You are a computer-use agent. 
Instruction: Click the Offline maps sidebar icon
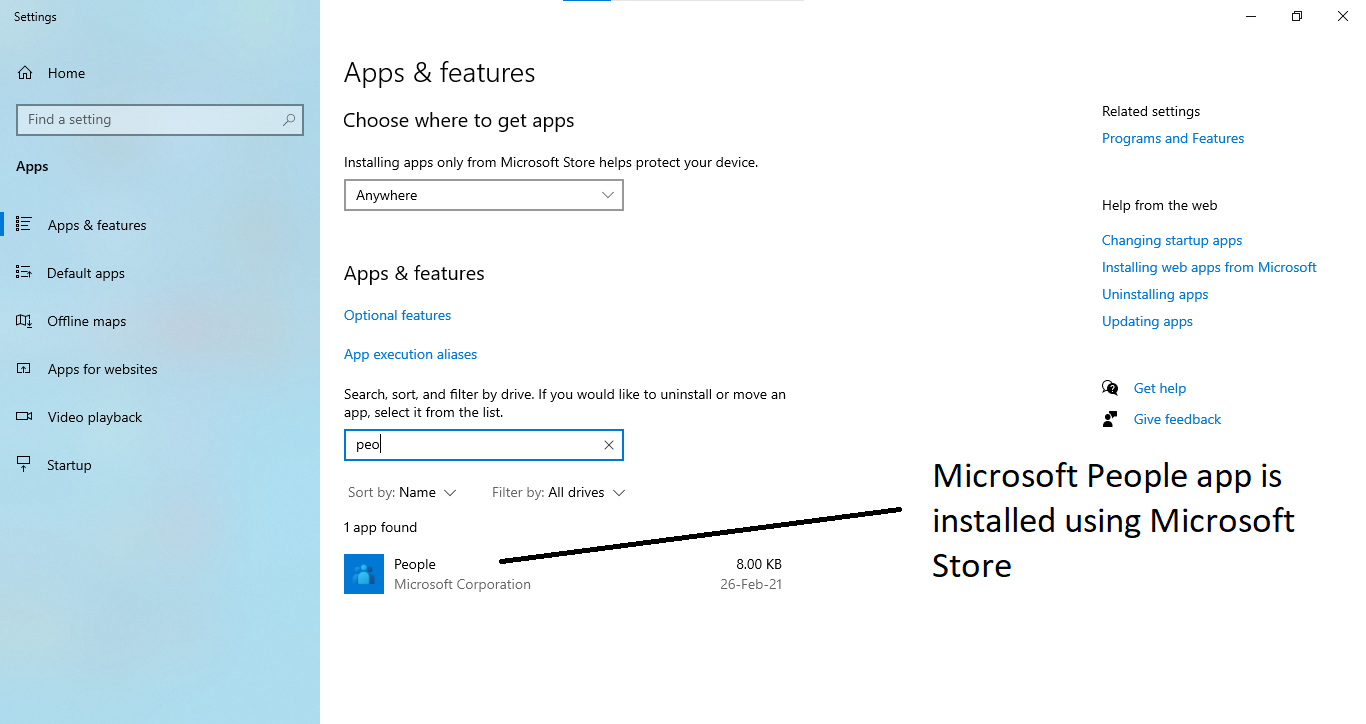tap(24, 320)
